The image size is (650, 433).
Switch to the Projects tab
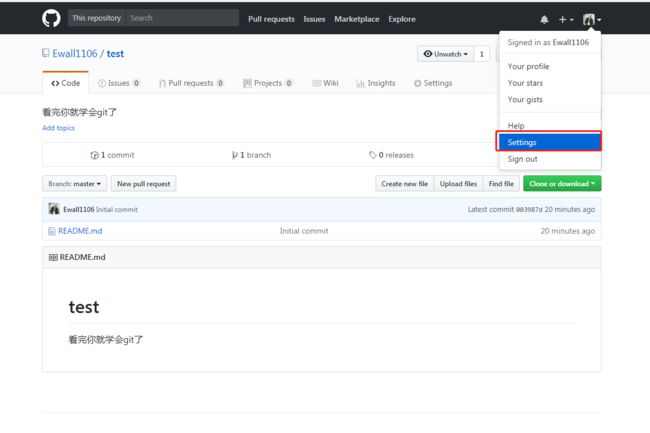coord(268,83)
